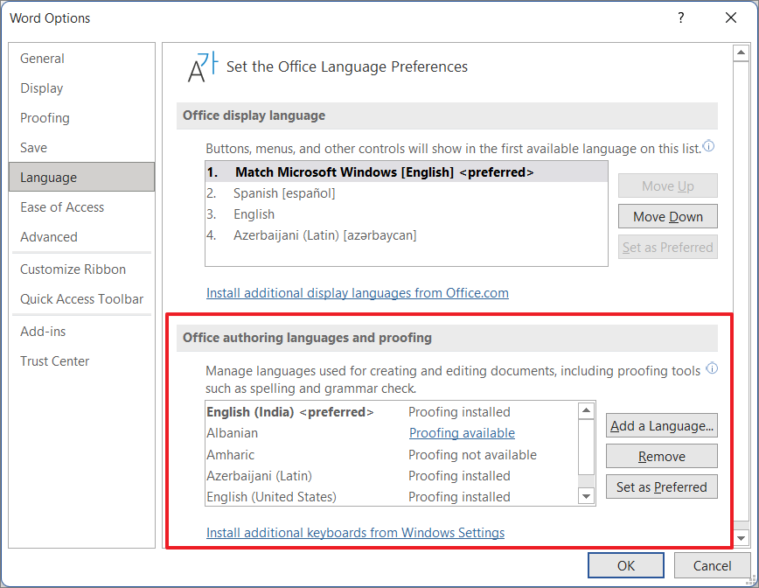Click the language preferences header icon
Image resolution: width=759 pixels, height=588 pixels.
(x=202, y=67)
